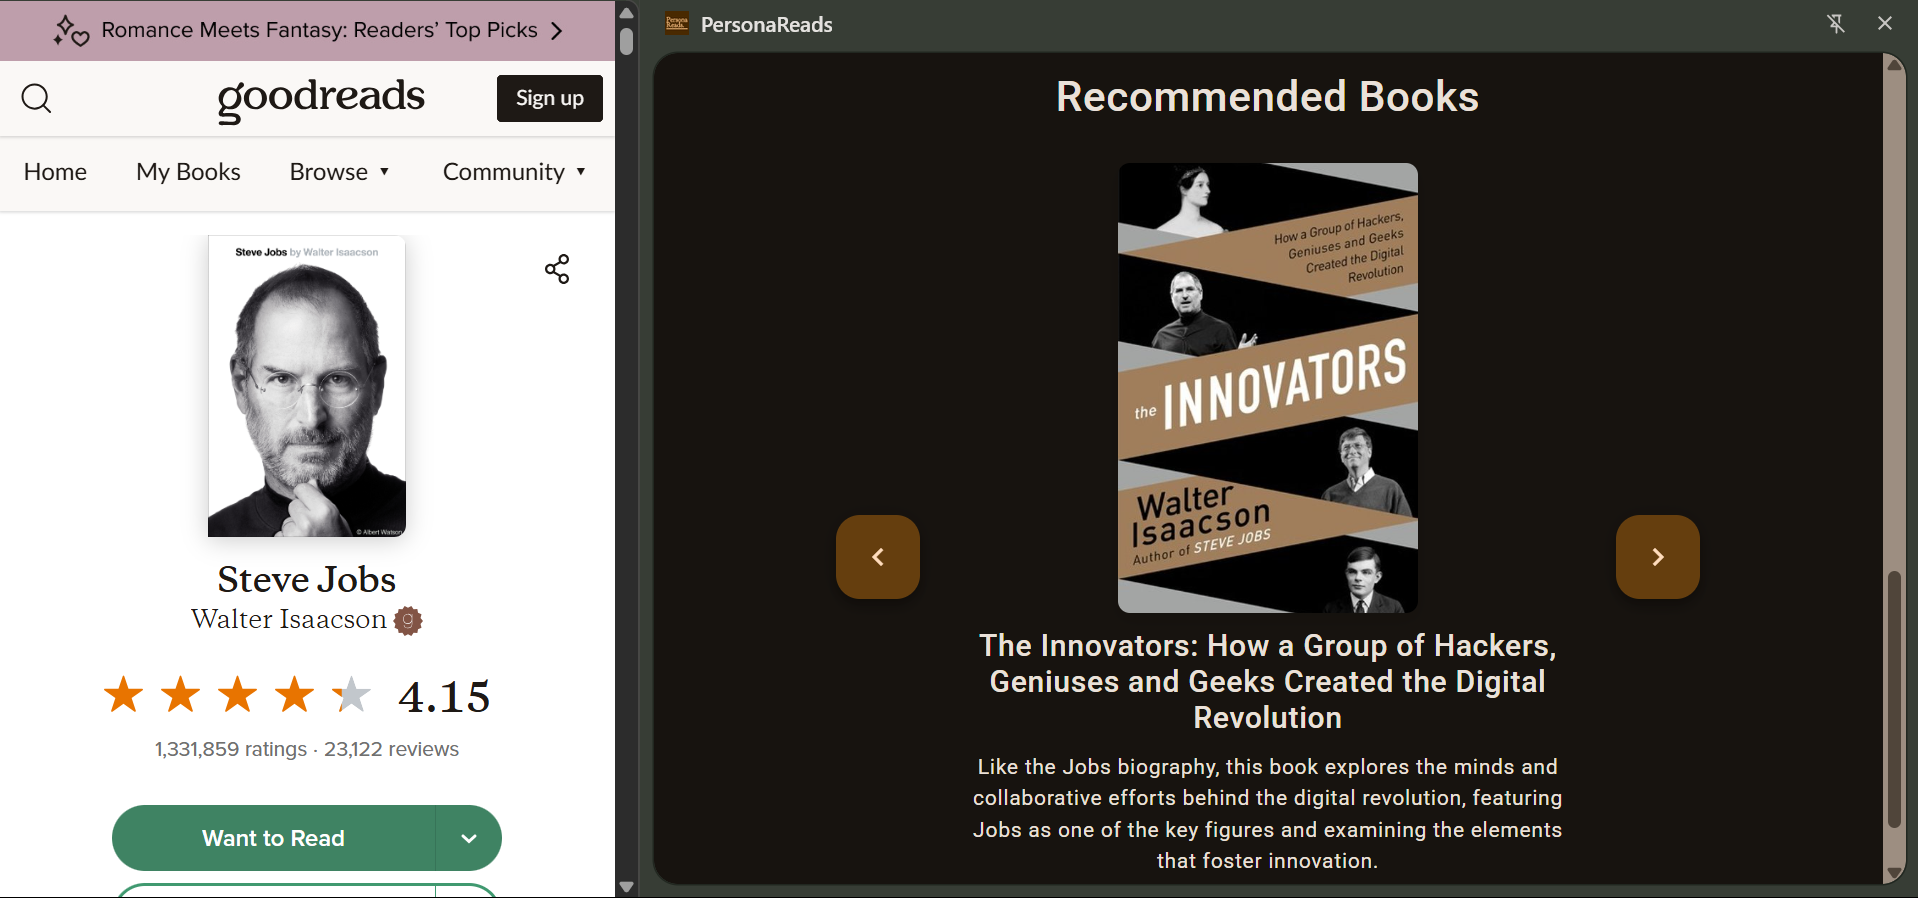The height and width of the screenshot is (898, 1918).
Task: Open the Goodreads search magnifier icon
Action: pyautogui.click(x=37, y=98)
